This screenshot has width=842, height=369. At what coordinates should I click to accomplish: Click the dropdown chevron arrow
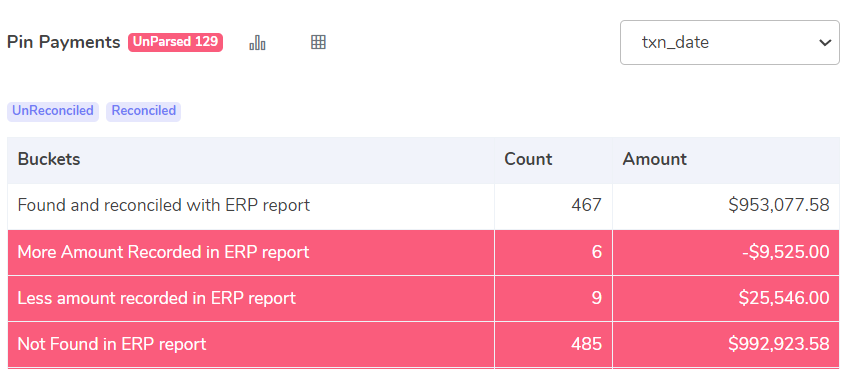coord(825,42)
